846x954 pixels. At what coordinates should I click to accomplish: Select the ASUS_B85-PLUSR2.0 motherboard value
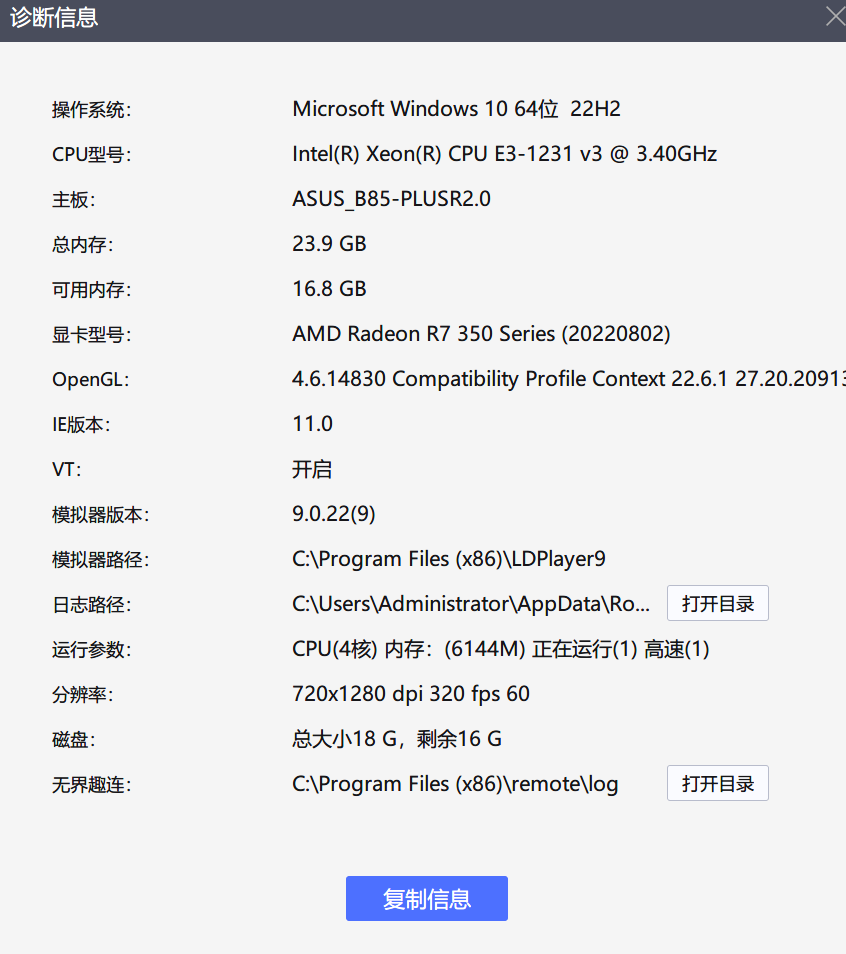391,199
